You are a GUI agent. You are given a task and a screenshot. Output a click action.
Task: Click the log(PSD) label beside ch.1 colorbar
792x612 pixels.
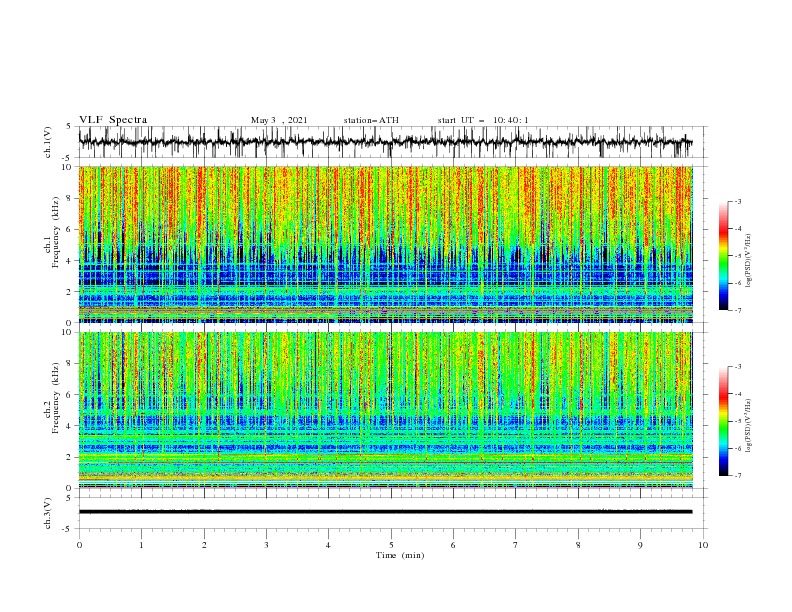point(748,261)
